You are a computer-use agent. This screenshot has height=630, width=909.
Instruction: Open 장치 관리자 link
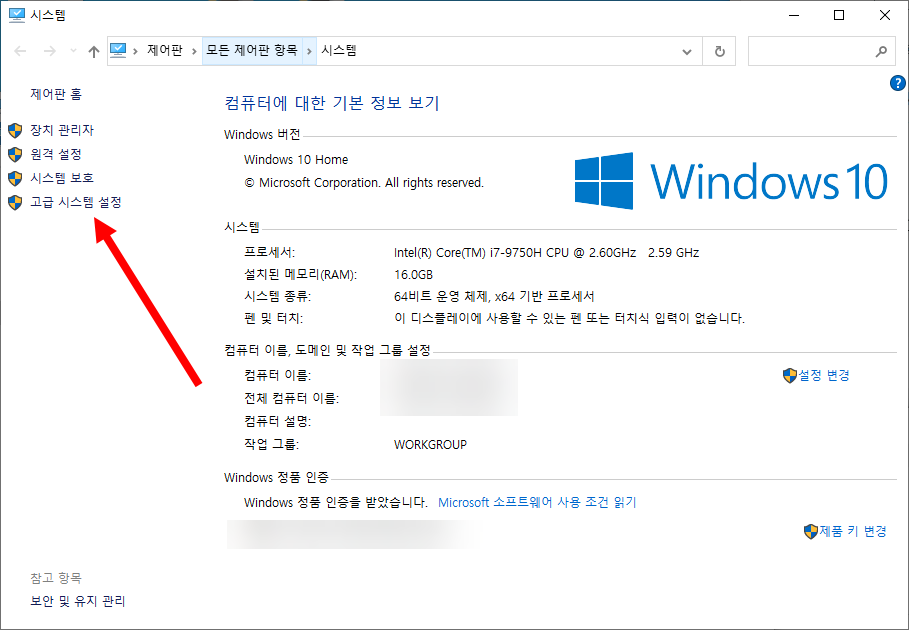click(x=62, y=130)
